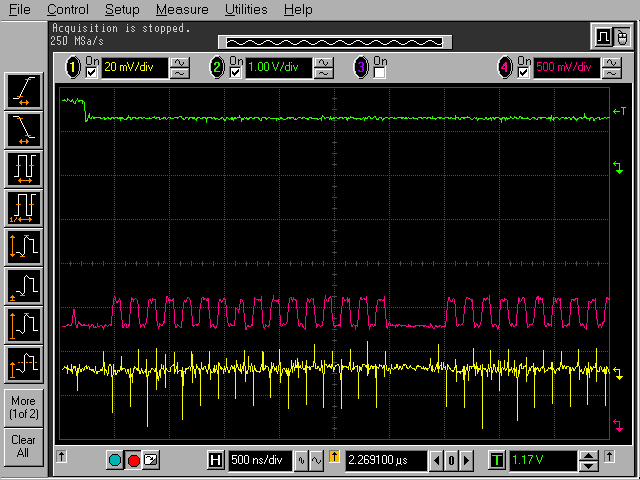
Task: Shift horizontal position right with arrow
Action: point(467,460)
